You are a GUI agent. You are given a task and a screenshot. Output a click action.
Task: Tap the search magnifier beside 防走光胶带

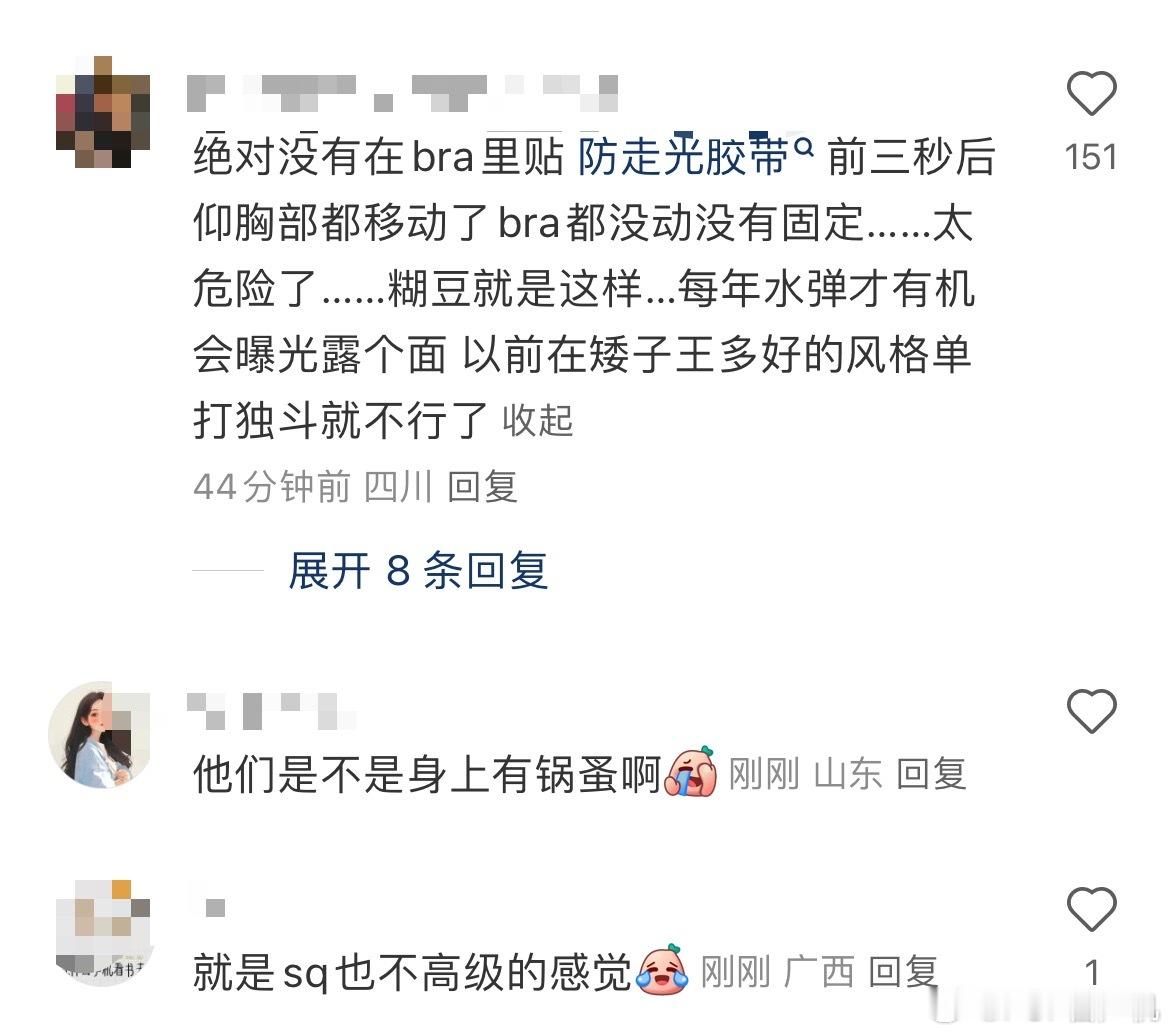point(804,148)
